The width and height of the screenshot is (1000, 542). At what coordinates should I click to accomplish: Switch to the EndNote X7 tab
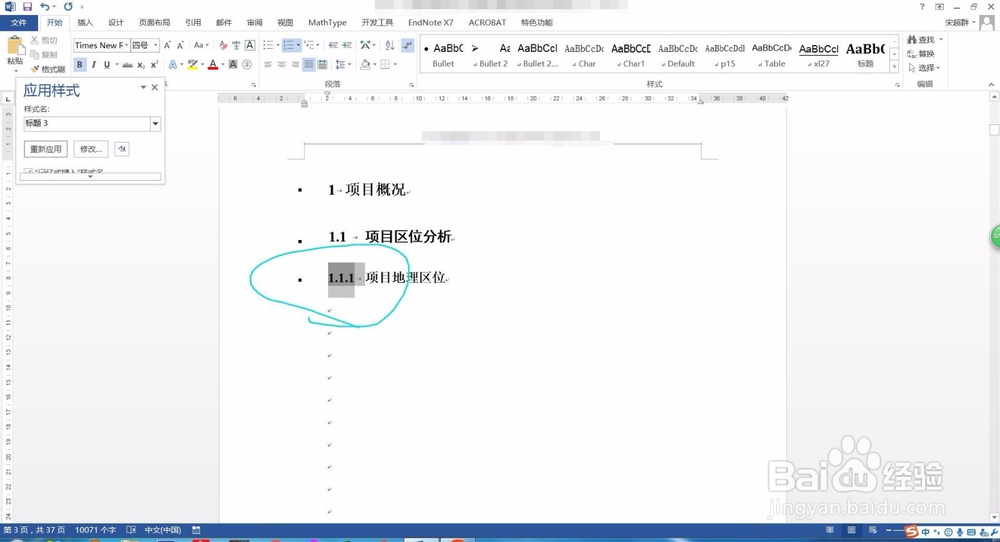pos(430,23)
